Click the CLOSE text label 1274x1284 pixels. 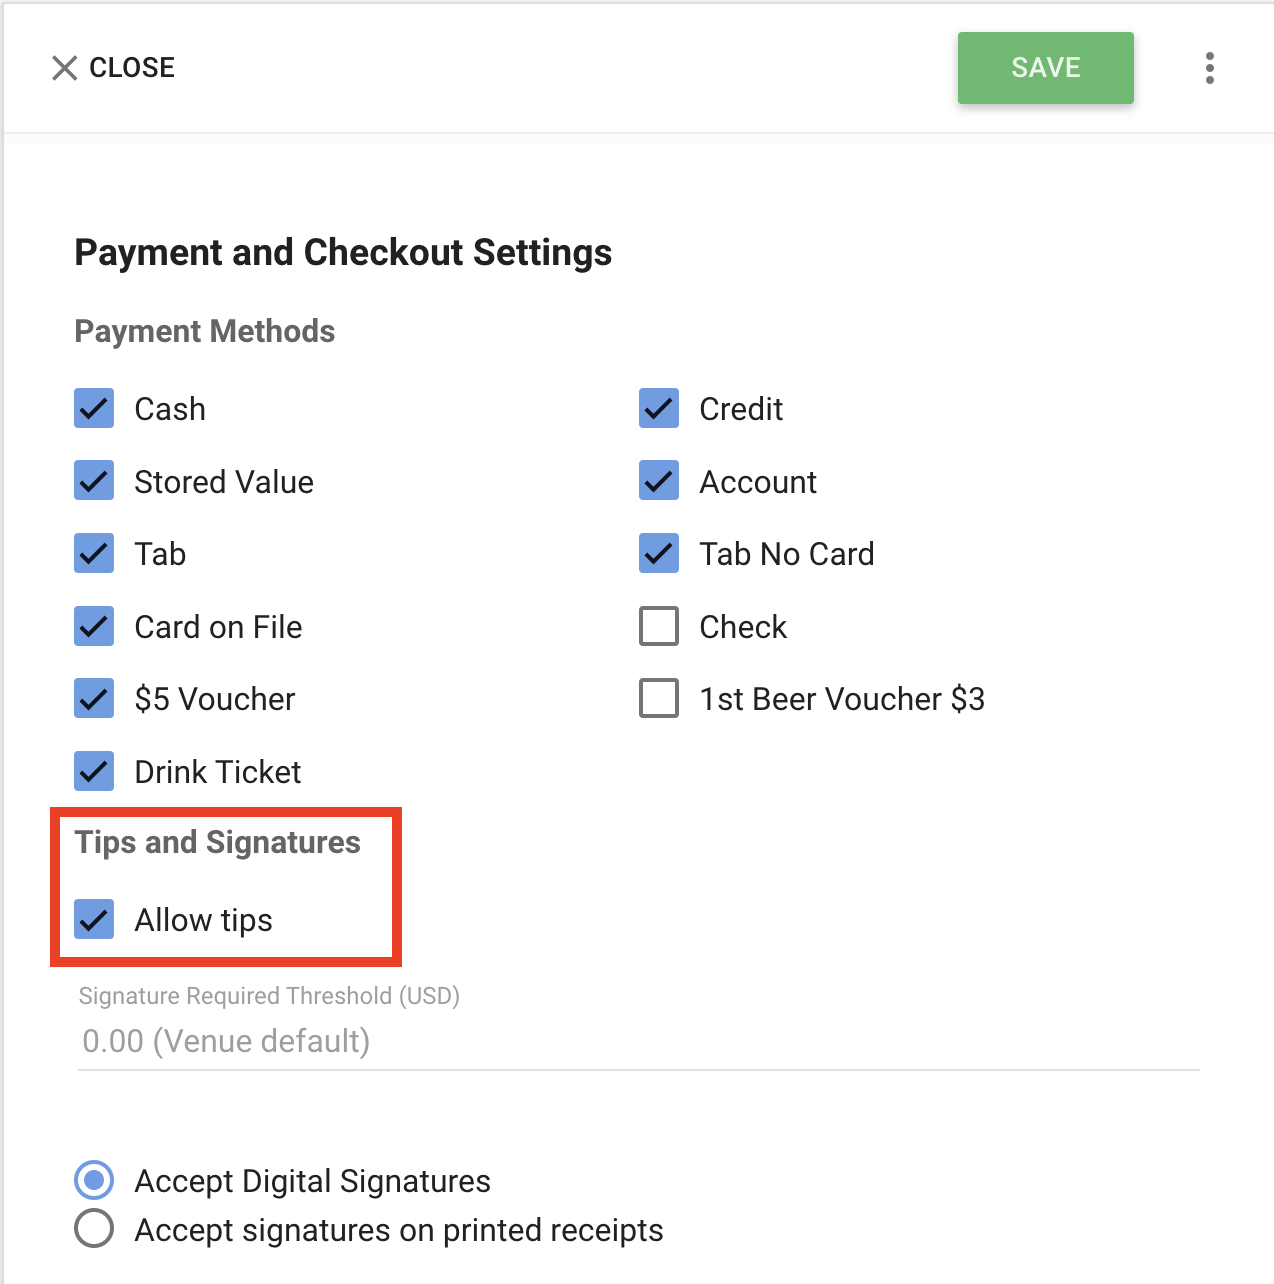pyautogui.click(x=132, y=68)
